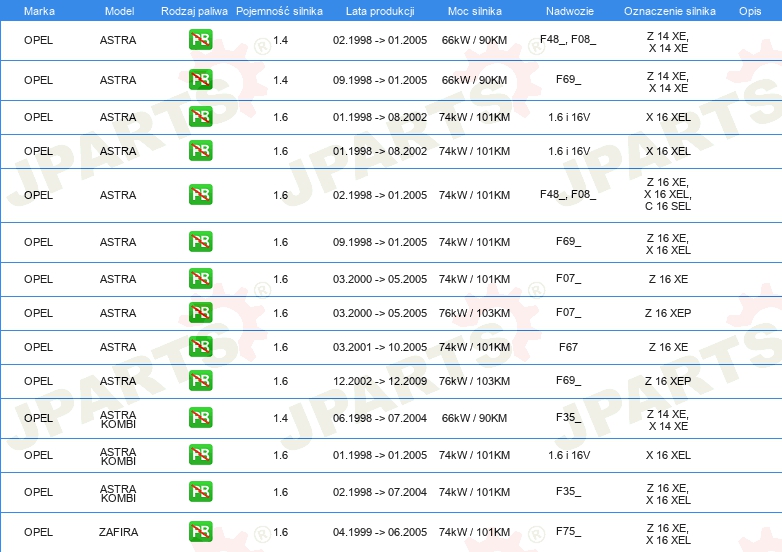Click the Model column header
The image size is (782, 552).
119,11
